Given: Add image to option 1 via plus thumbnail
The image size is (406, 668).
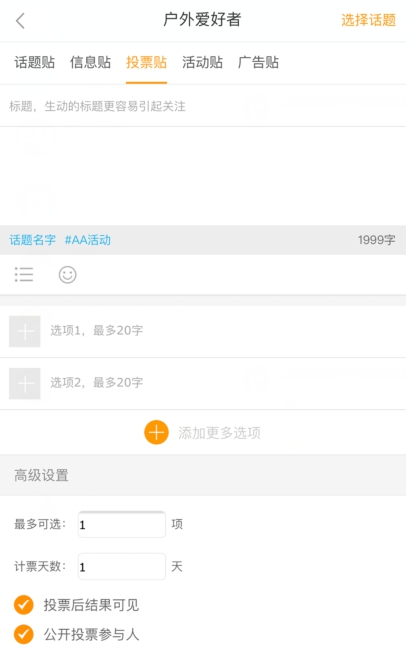Looking at the screenshot, I should click(x=25, y=331).
